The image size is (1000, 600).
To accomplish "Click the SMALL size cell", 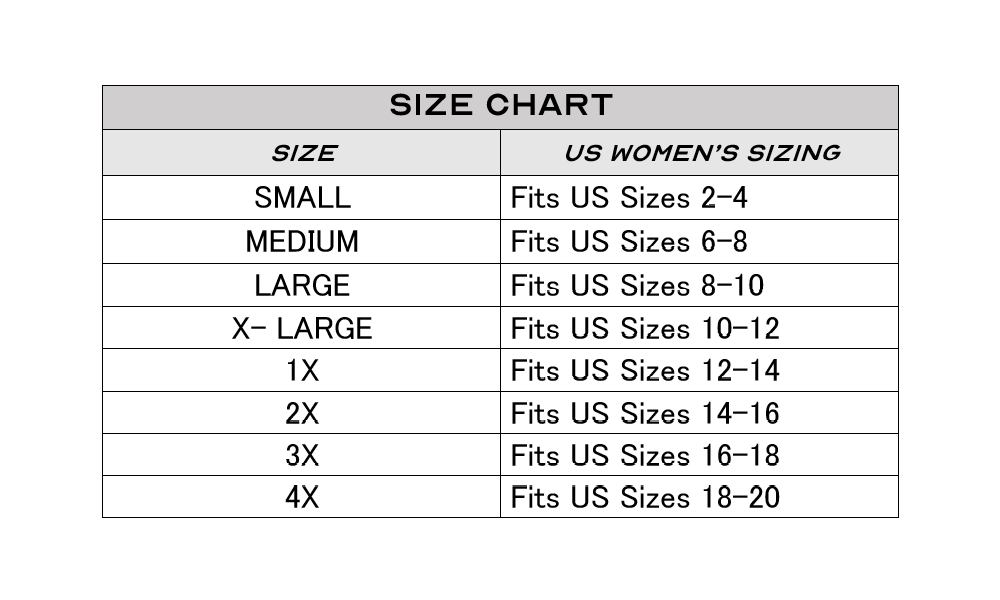I will click(x=302, y=198).
